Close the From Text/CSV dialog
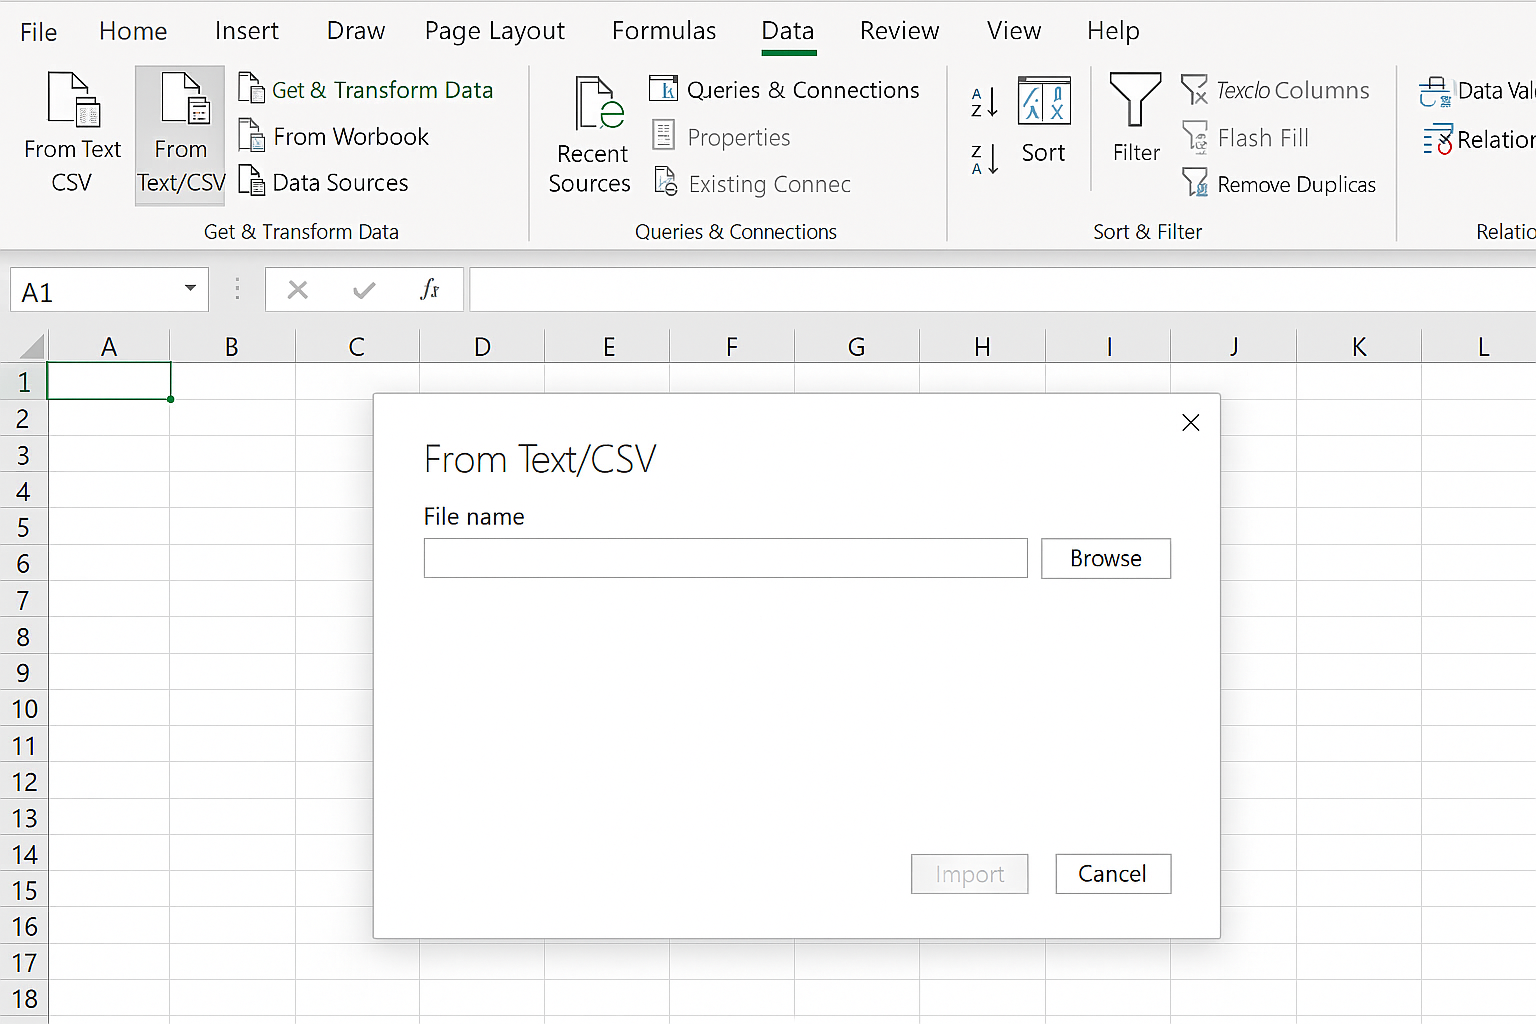 click(1190, 423)
